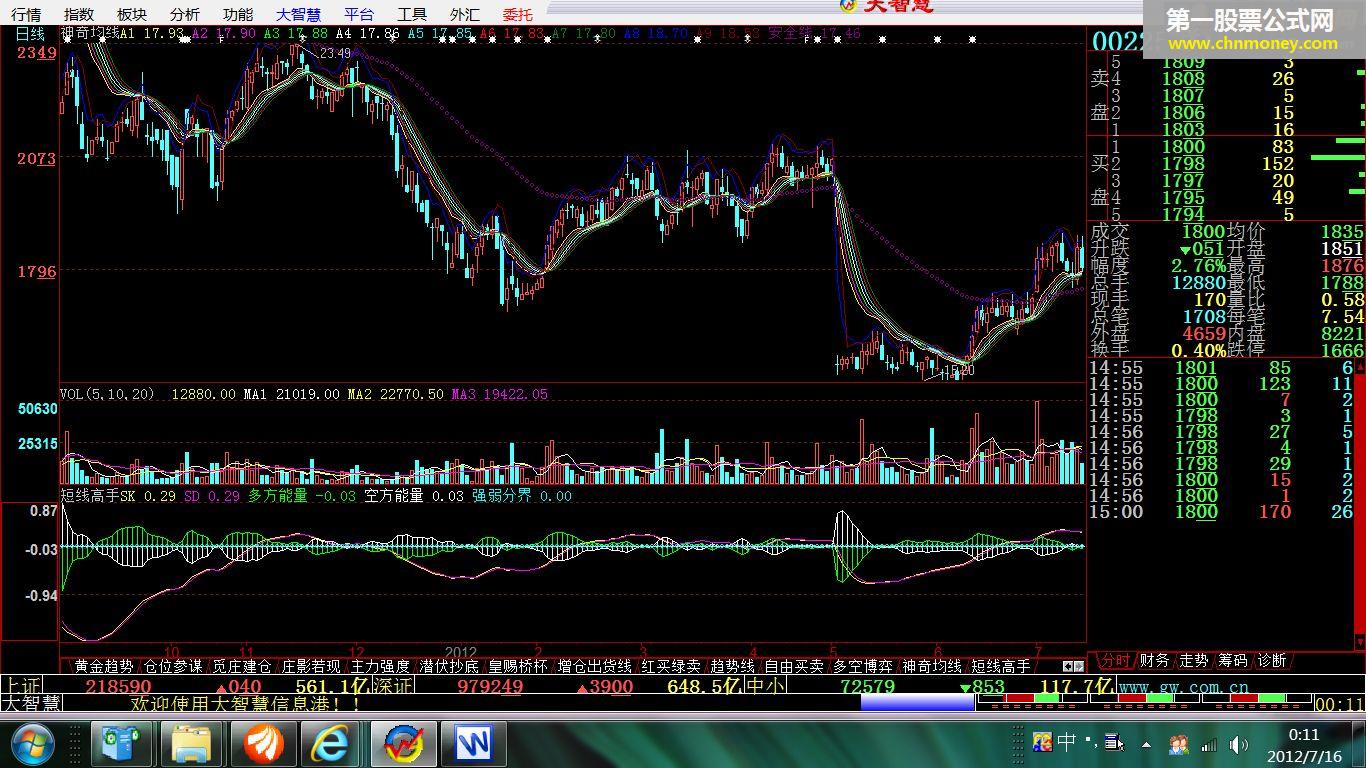Open the red 委托 menu
Screen dimensions: 1366x768
coord(518,14)
